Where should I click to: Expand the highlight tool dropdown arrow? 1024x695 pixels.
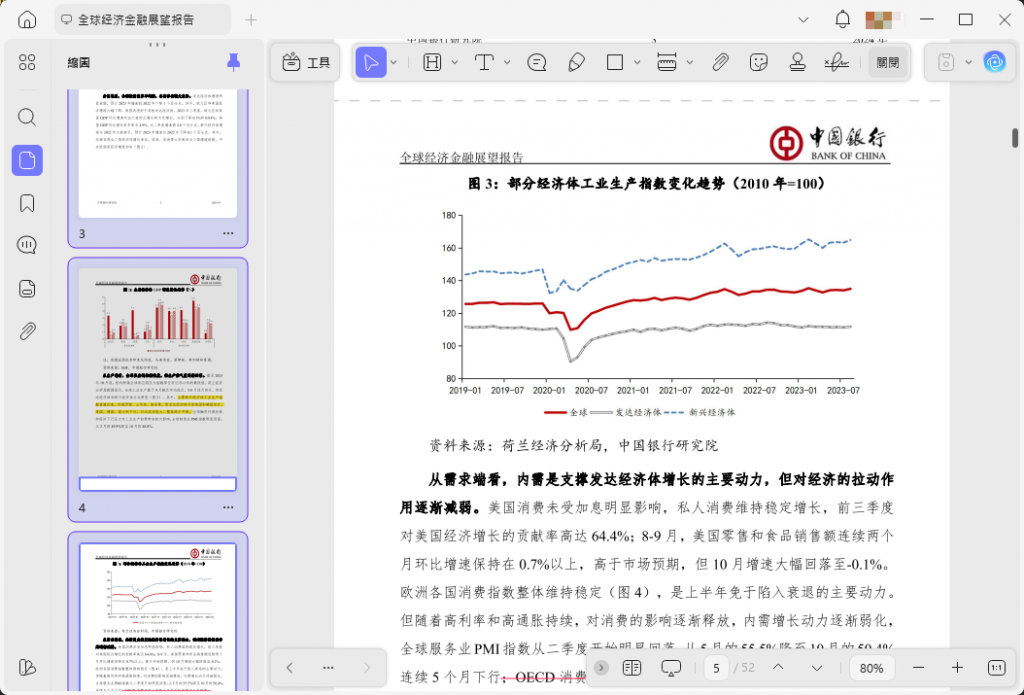[455, 63]
